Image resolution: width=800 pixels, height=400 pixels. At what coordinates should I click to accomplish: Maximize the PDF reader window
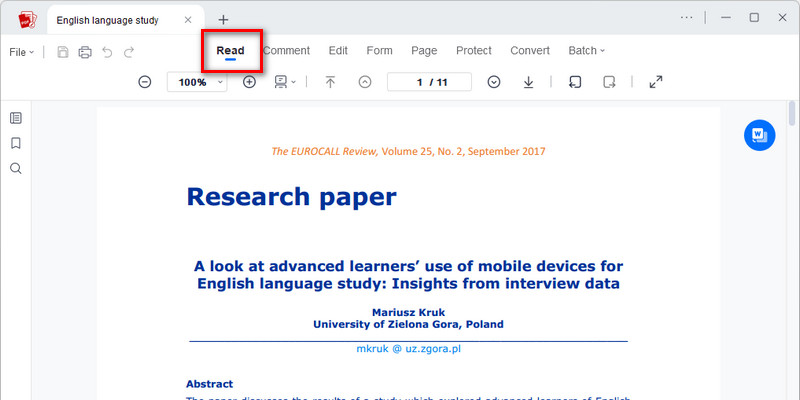pyautogui.click(x=754, y=17)
